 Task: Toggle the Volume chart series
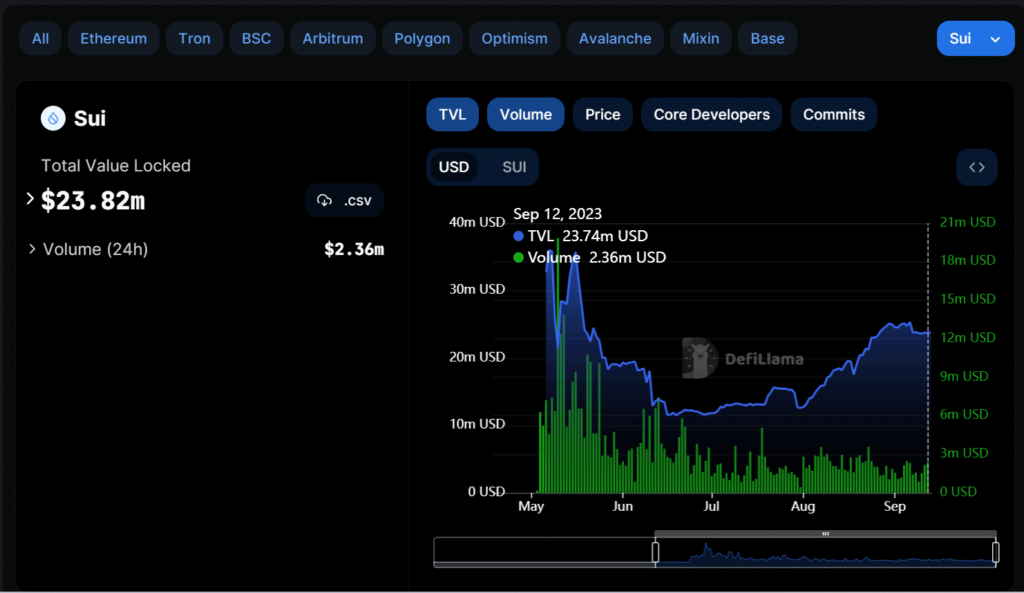(x=525, y=114)
